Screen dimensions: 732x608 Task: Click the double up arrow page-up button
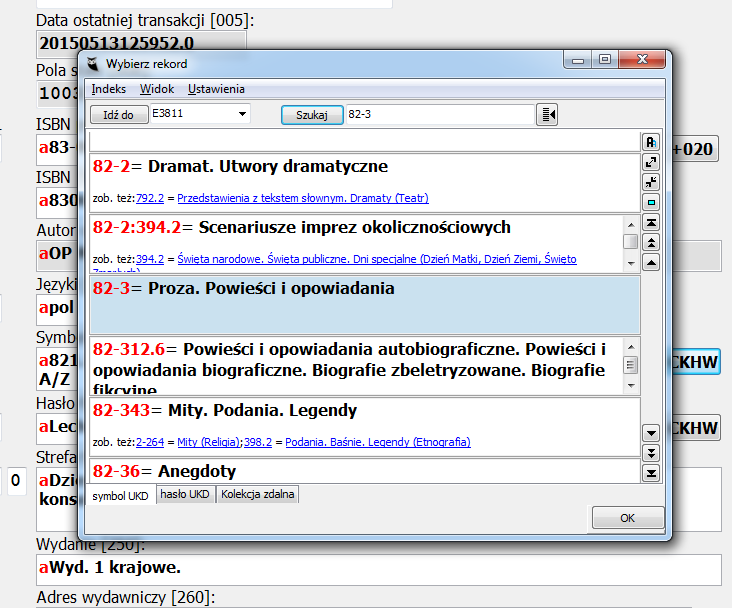[651, 242]
